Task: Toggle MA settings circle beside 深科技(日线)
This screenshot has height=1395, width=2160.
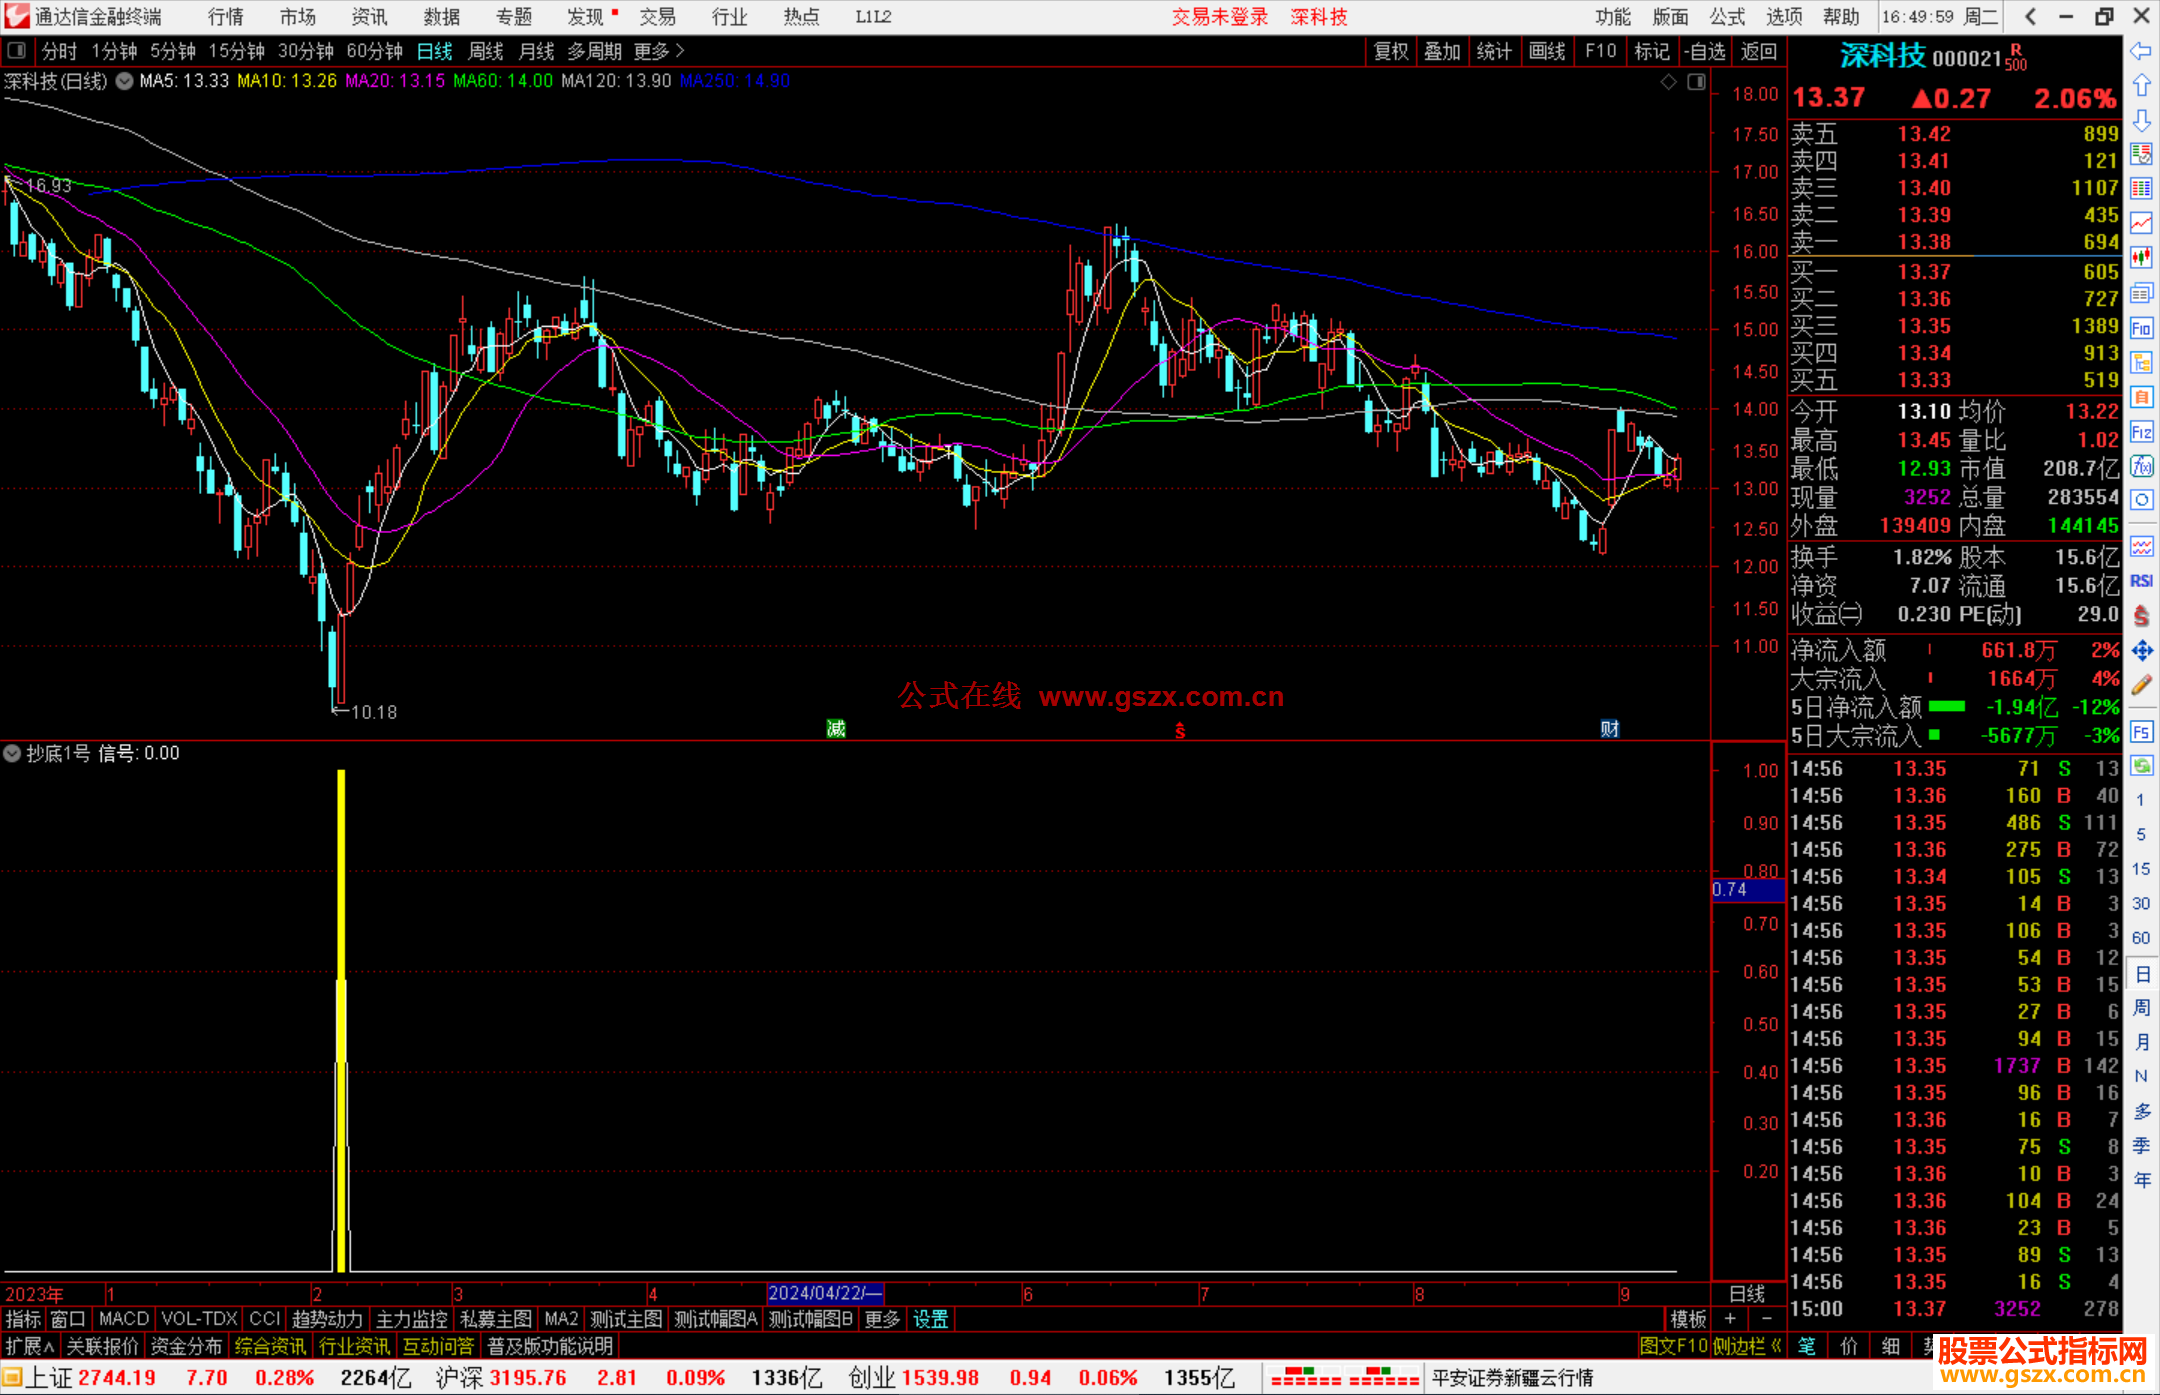Action: 124,81
